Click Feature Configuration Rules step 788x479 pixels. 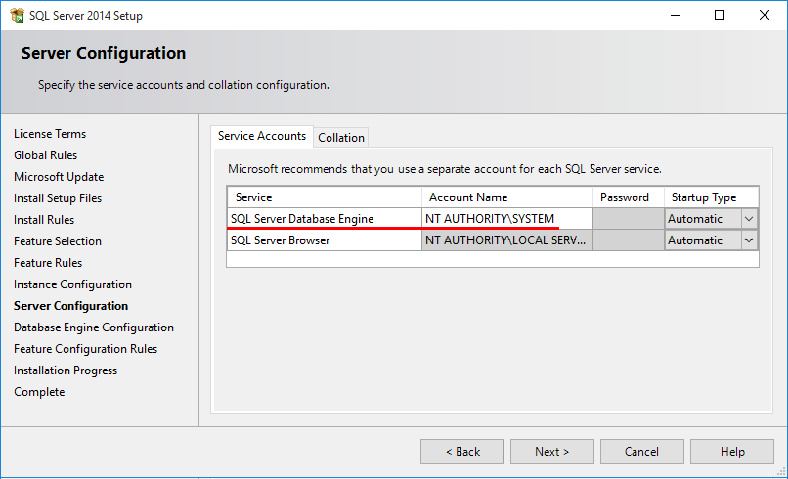click(x=85, y=349)
